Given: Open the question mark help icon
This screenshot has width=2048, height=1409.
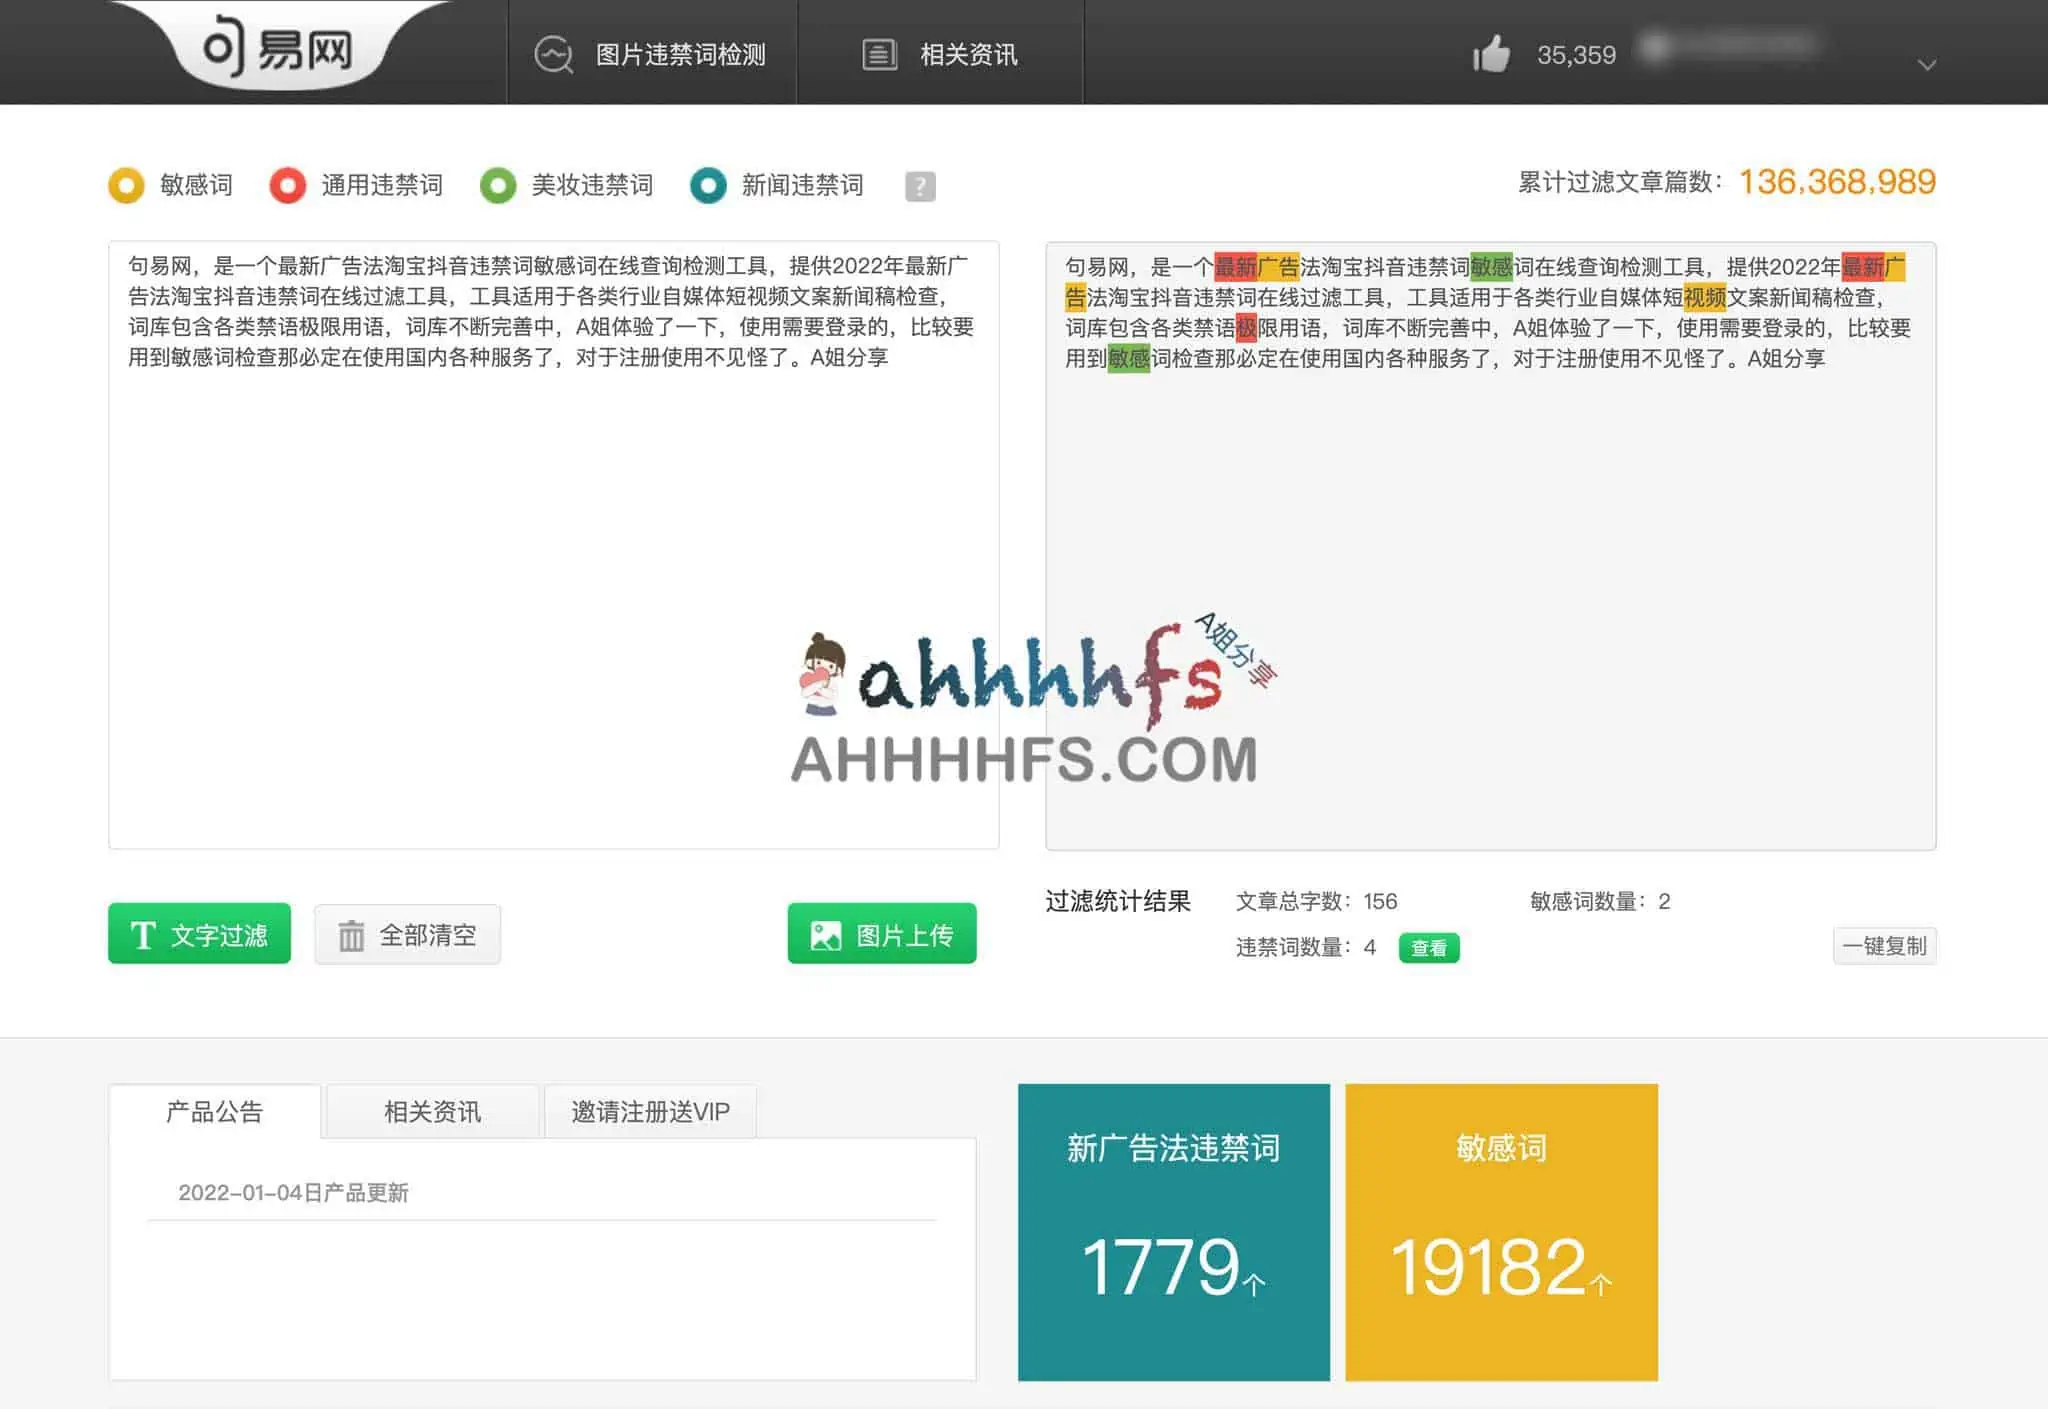Looking at the screenshot, I should pos(920,185).
